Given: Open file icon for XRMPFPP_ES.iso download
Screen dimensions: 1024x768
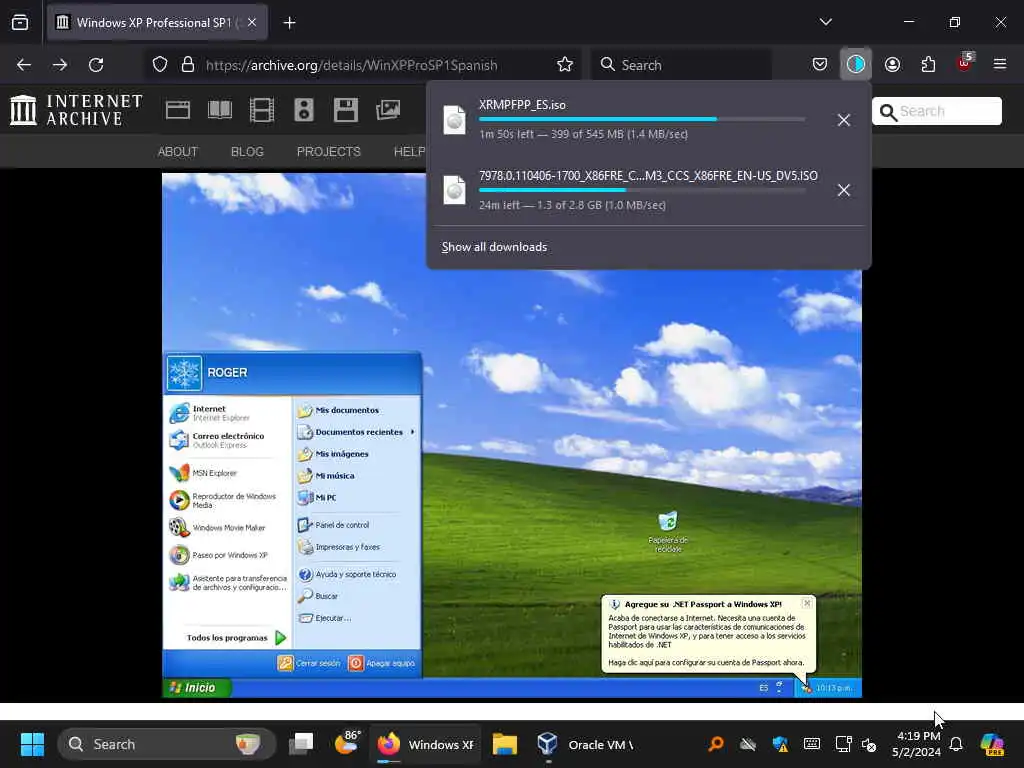Looking at the screenshot, I should 455,120.
